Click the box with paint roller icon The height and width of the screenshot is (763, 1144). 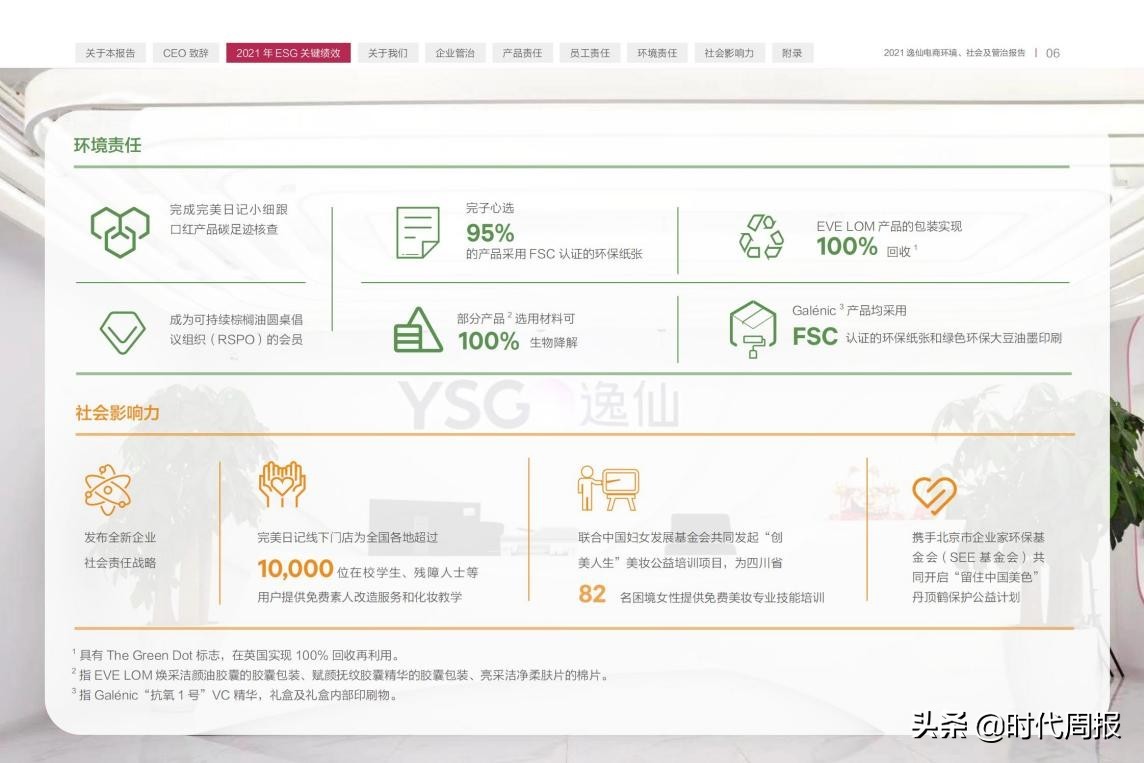coord(752,329)
